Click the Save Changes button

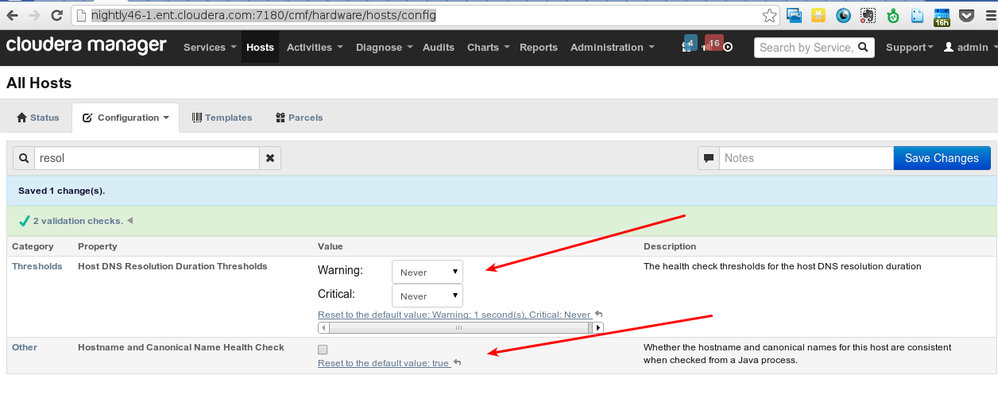(942, 158)
